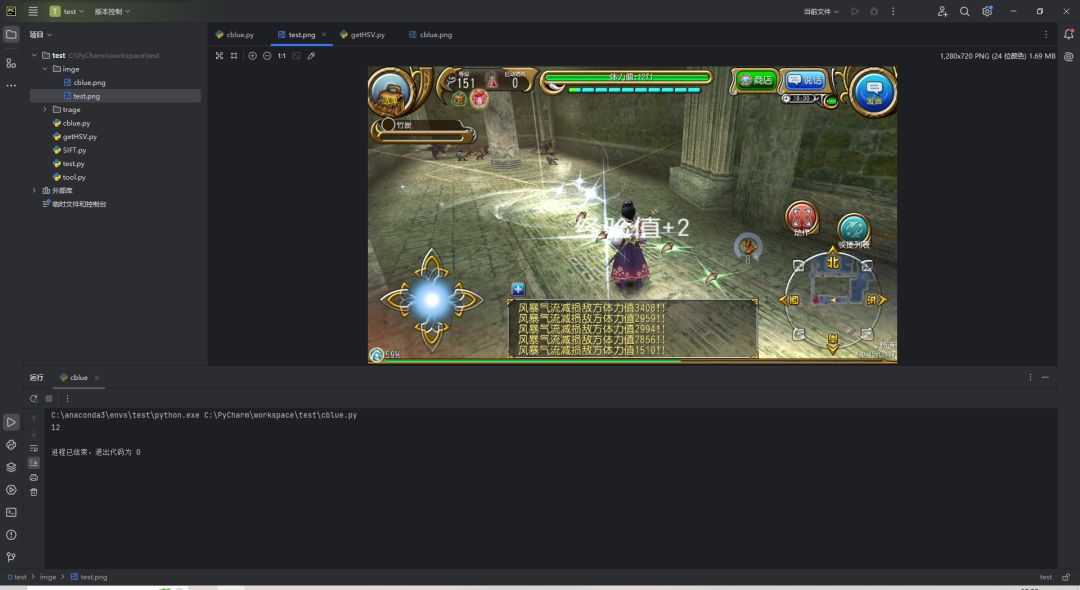Viewport: 1080px width, 590px height.
Task: Open Run panel options three dots
Action: (x=1030, y=377)
